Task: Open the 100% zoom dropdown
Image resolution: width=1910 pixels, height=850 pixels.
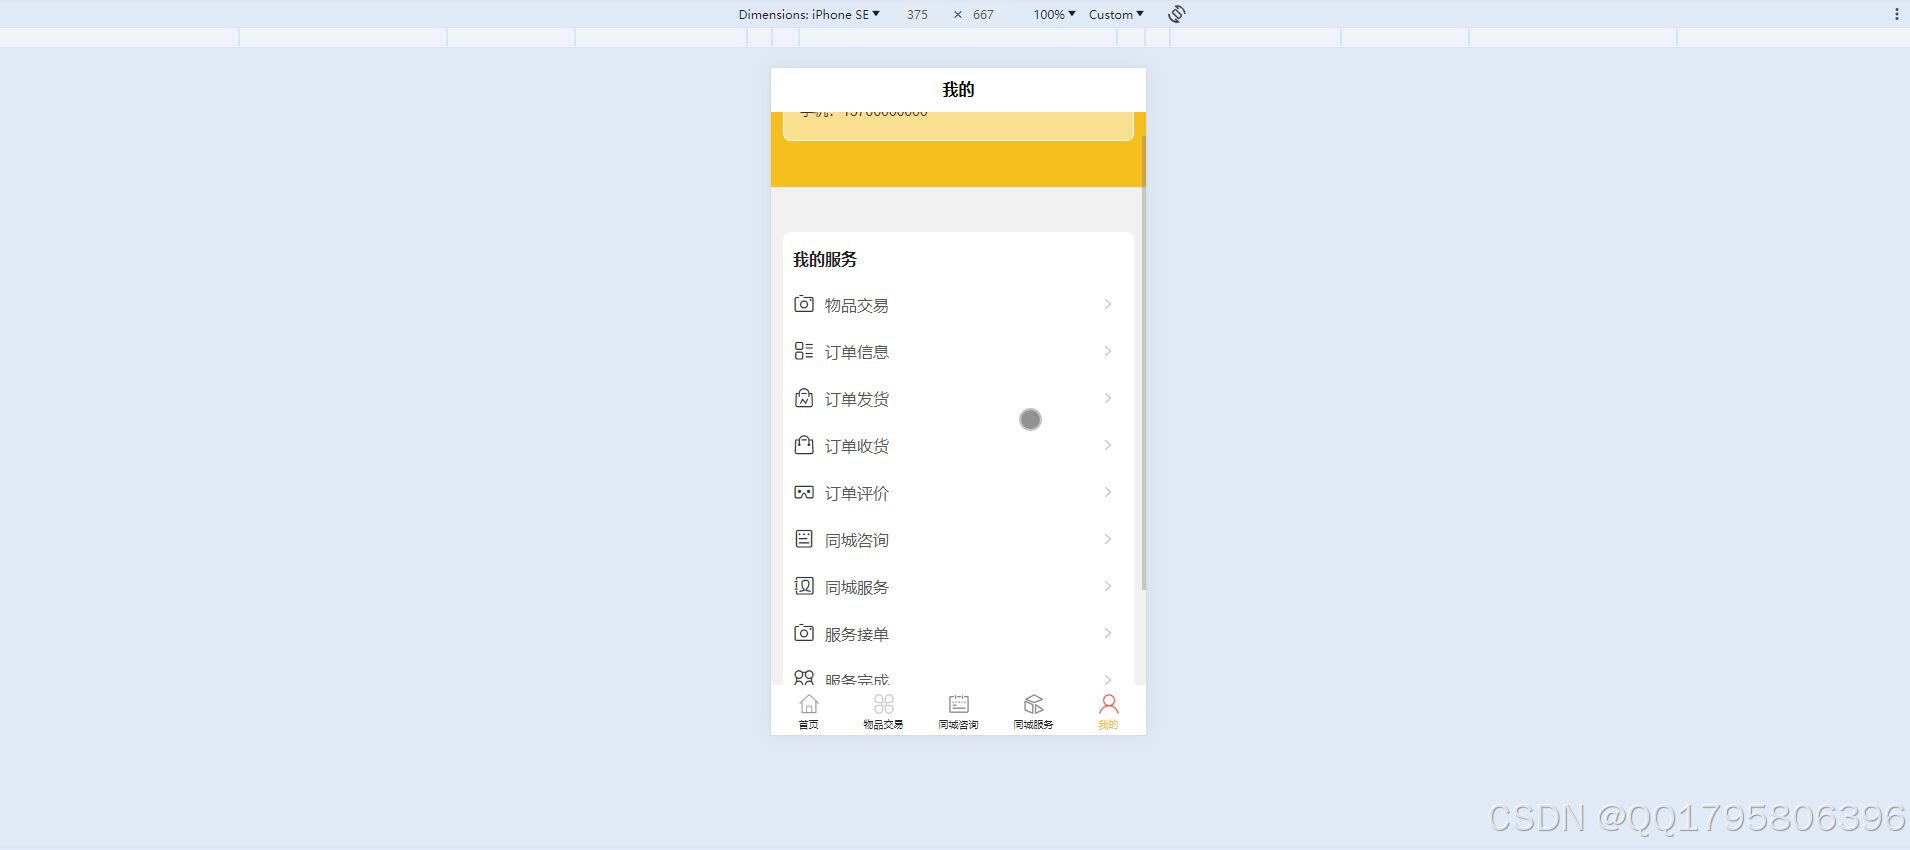Action: tap(1054, 14)
